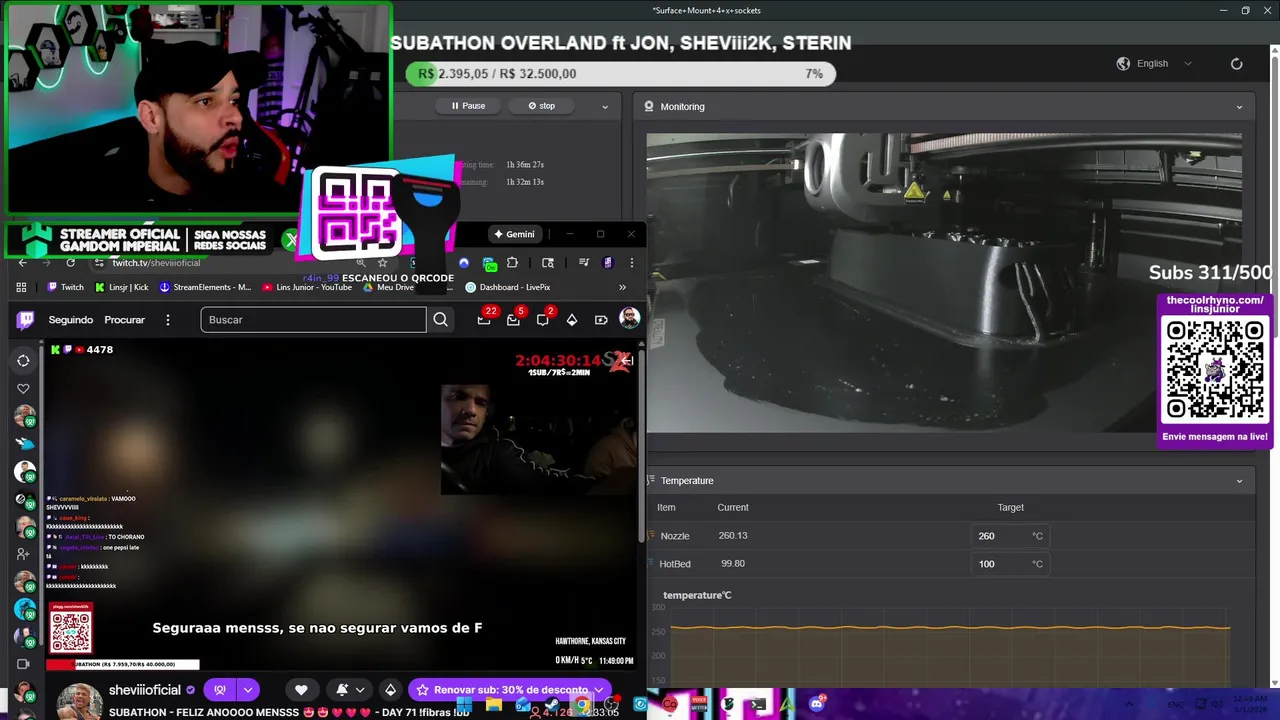Collapse the Temperature panel
The image size is (1280, 720).
coord(1239,481)
